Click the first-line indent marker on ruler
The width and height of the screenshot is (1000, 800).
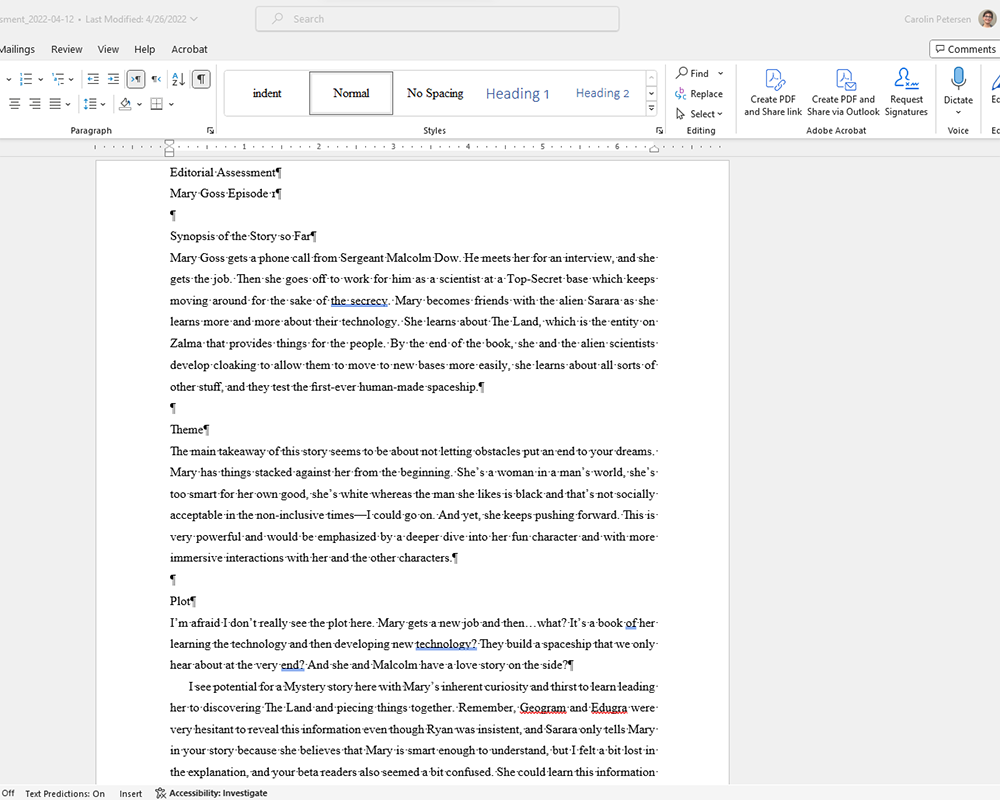coord(169,143)
